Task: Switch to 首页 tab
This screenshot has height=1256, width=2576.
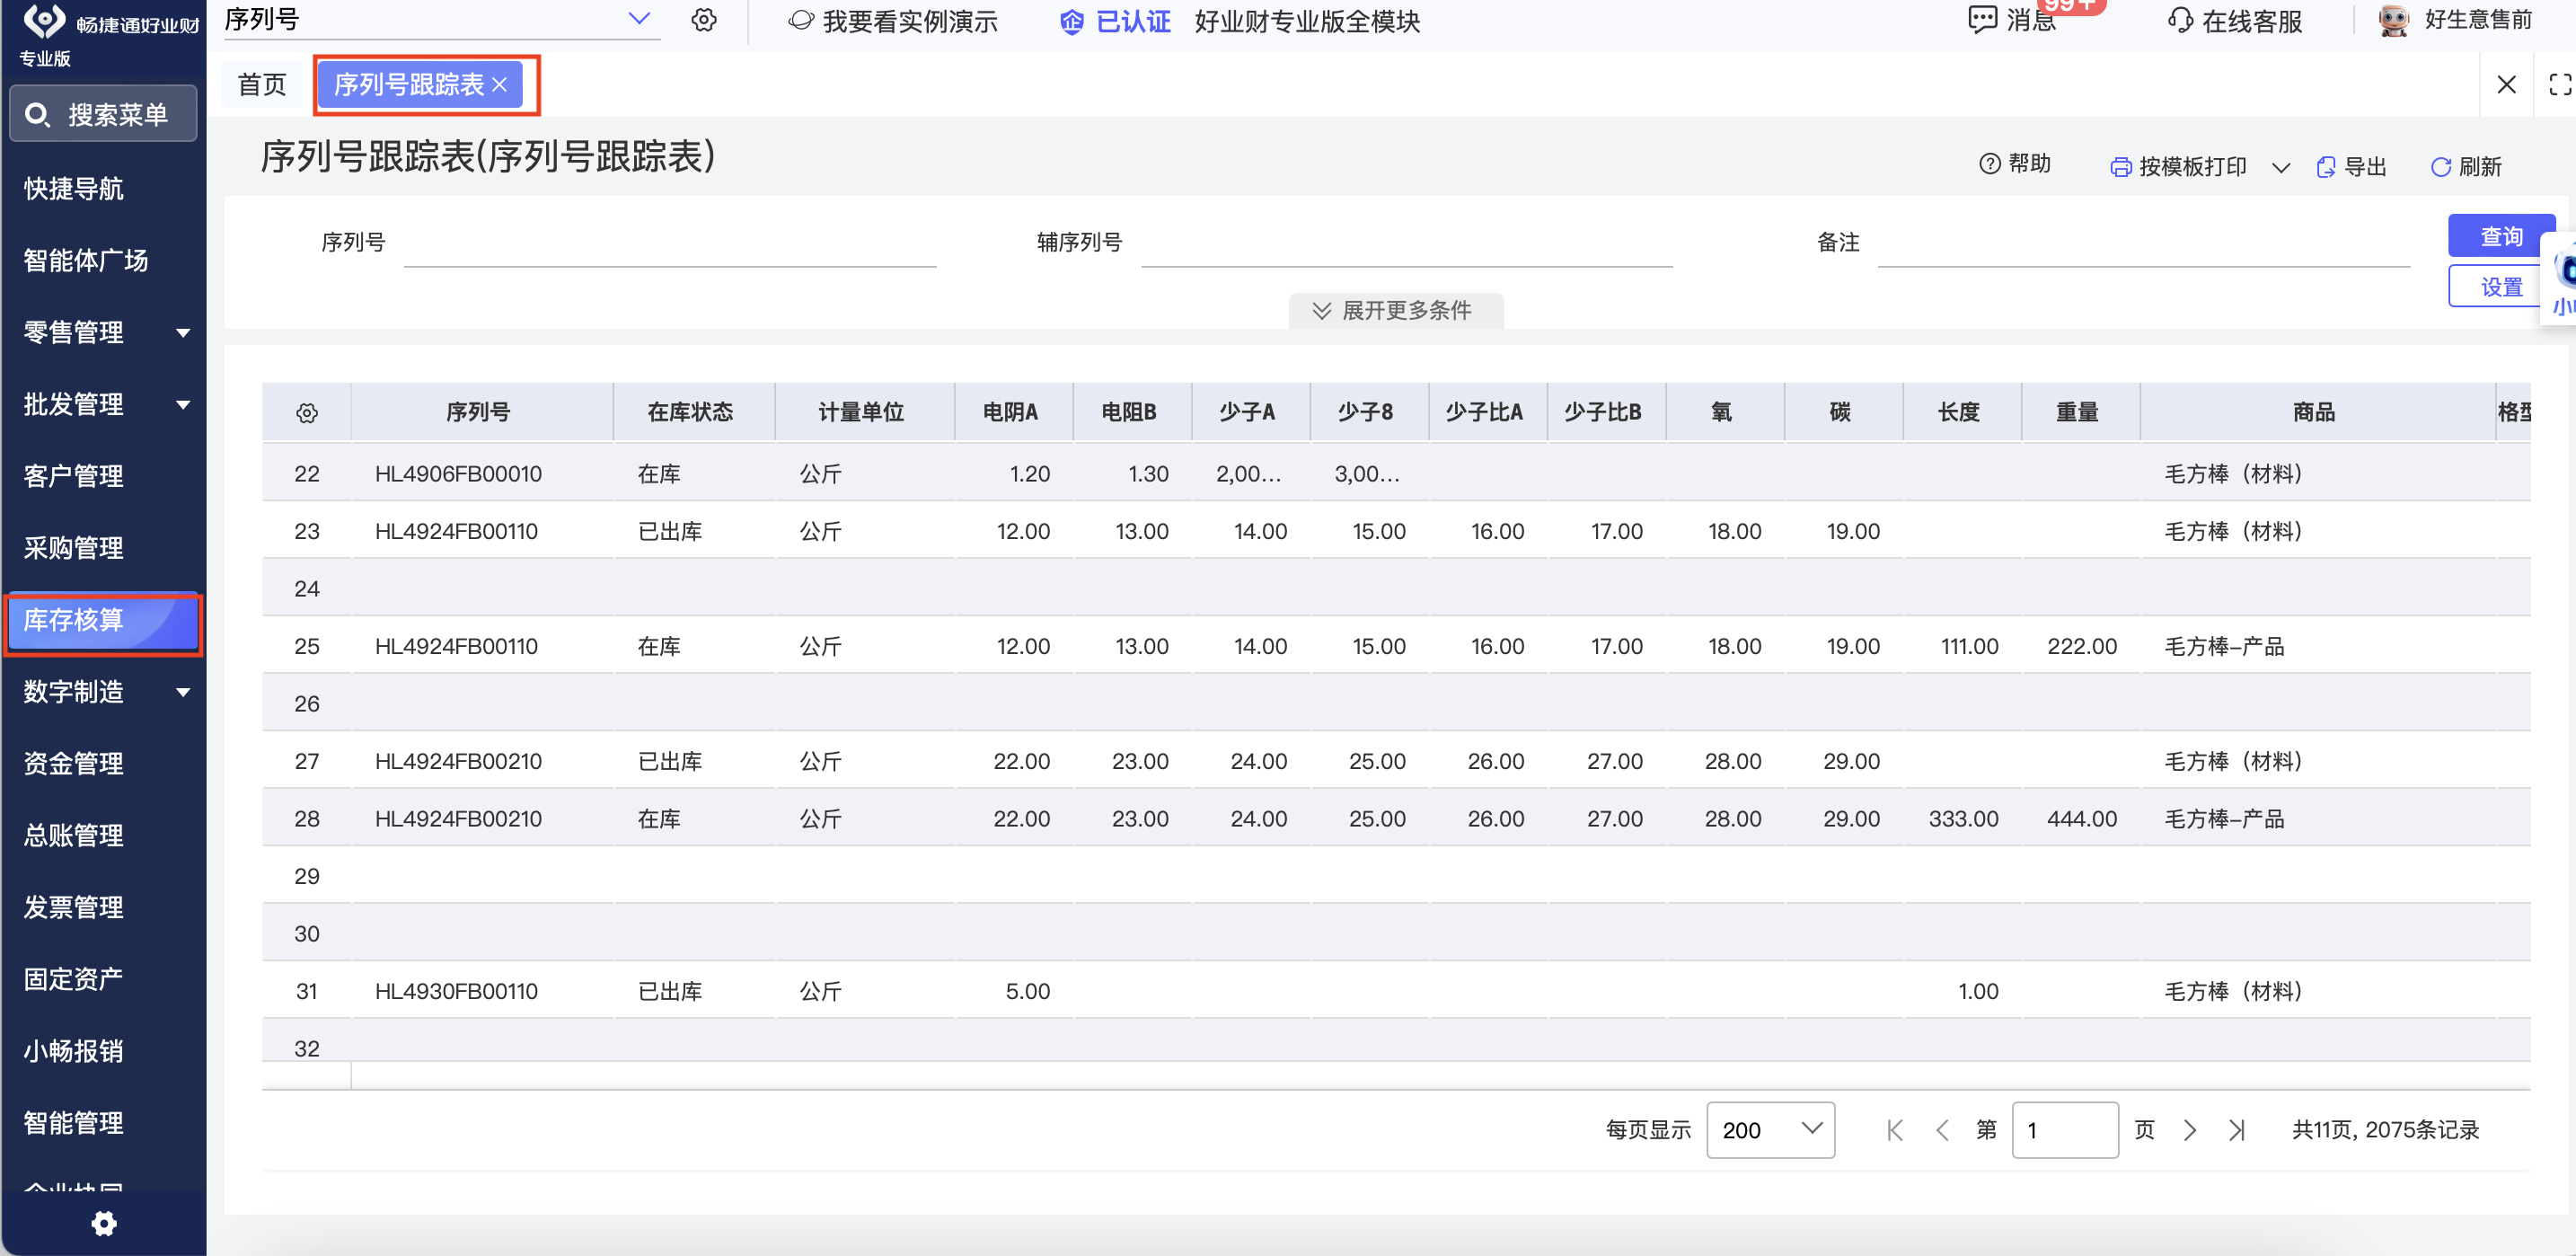Action: (262, 85)
